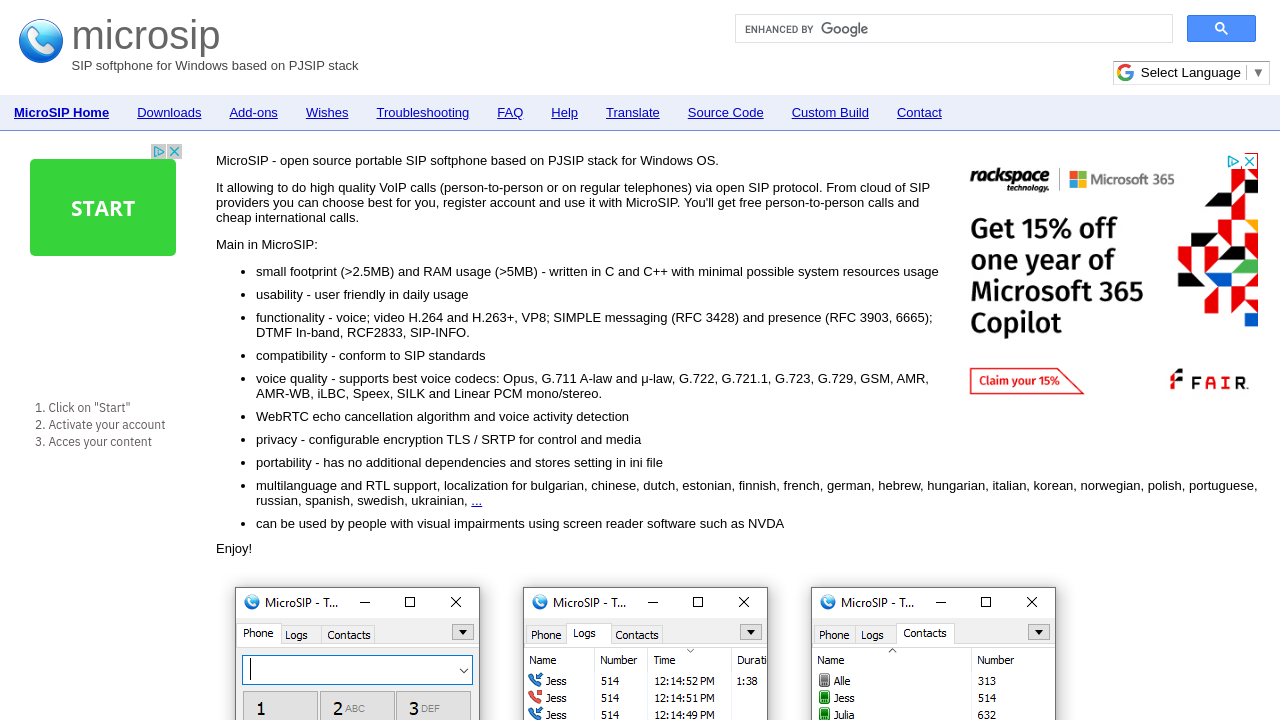1280x720 pixels.
Task: Open the Troubleshooting page
Action: pyautogui.click(x=423, y=113)
